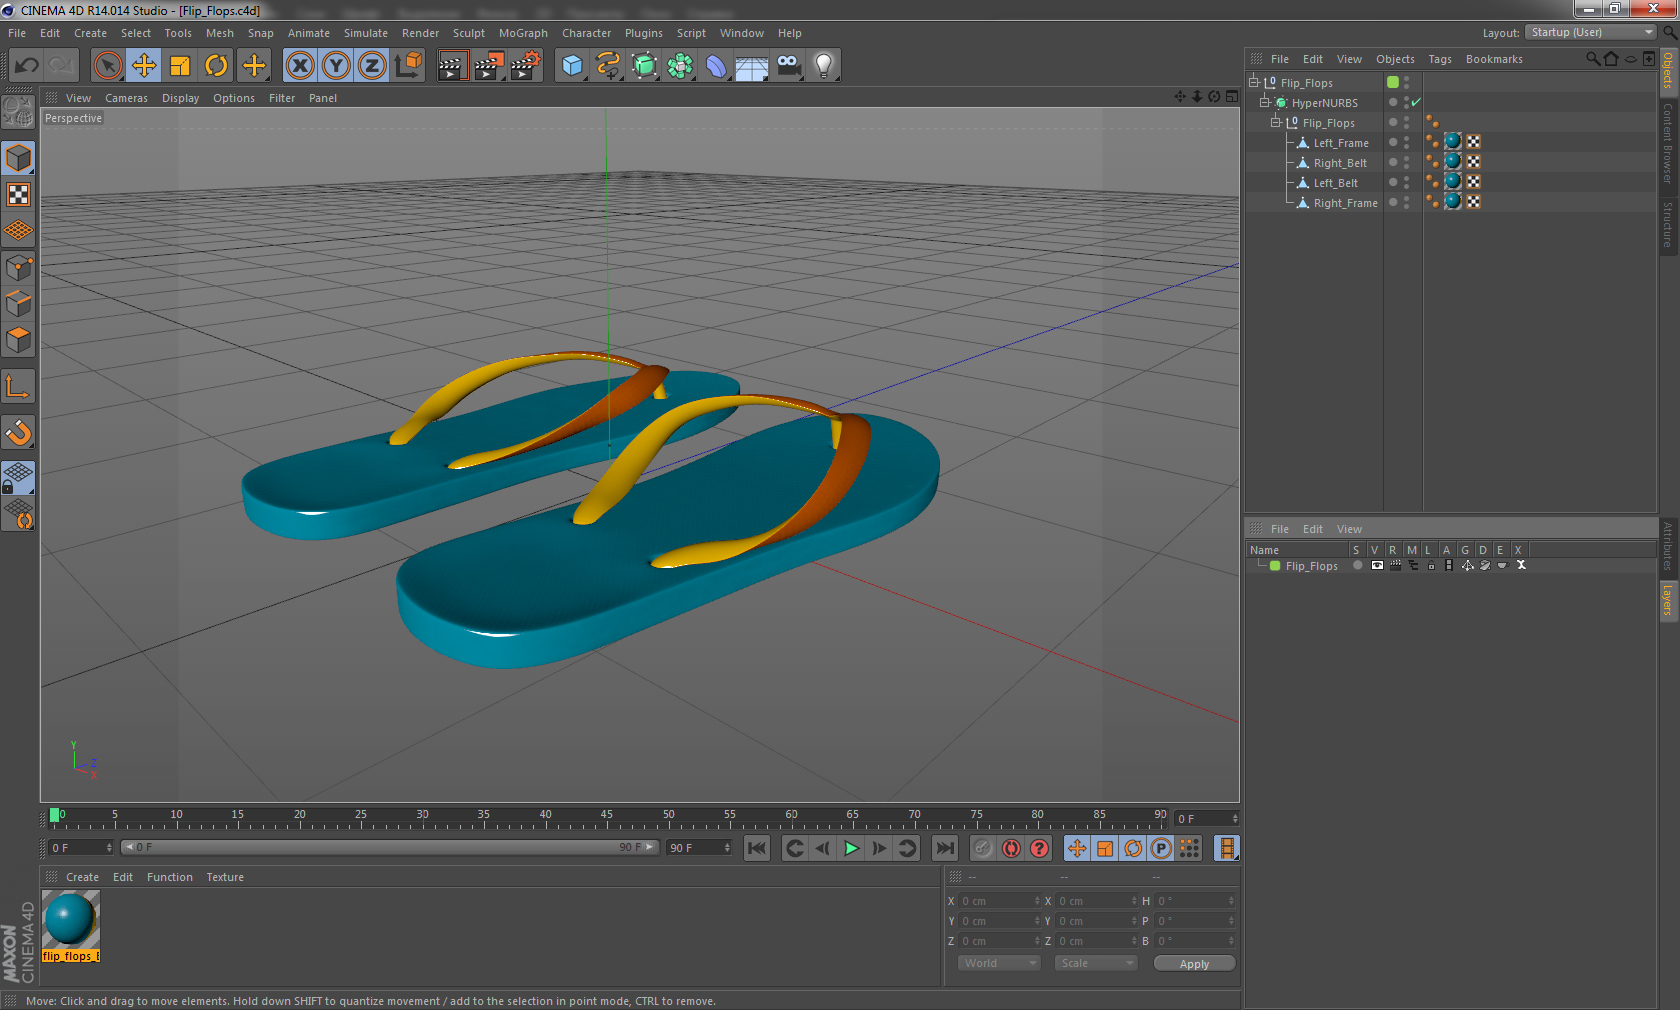Select the Rotate tool in top toolbar

point(216,66)
